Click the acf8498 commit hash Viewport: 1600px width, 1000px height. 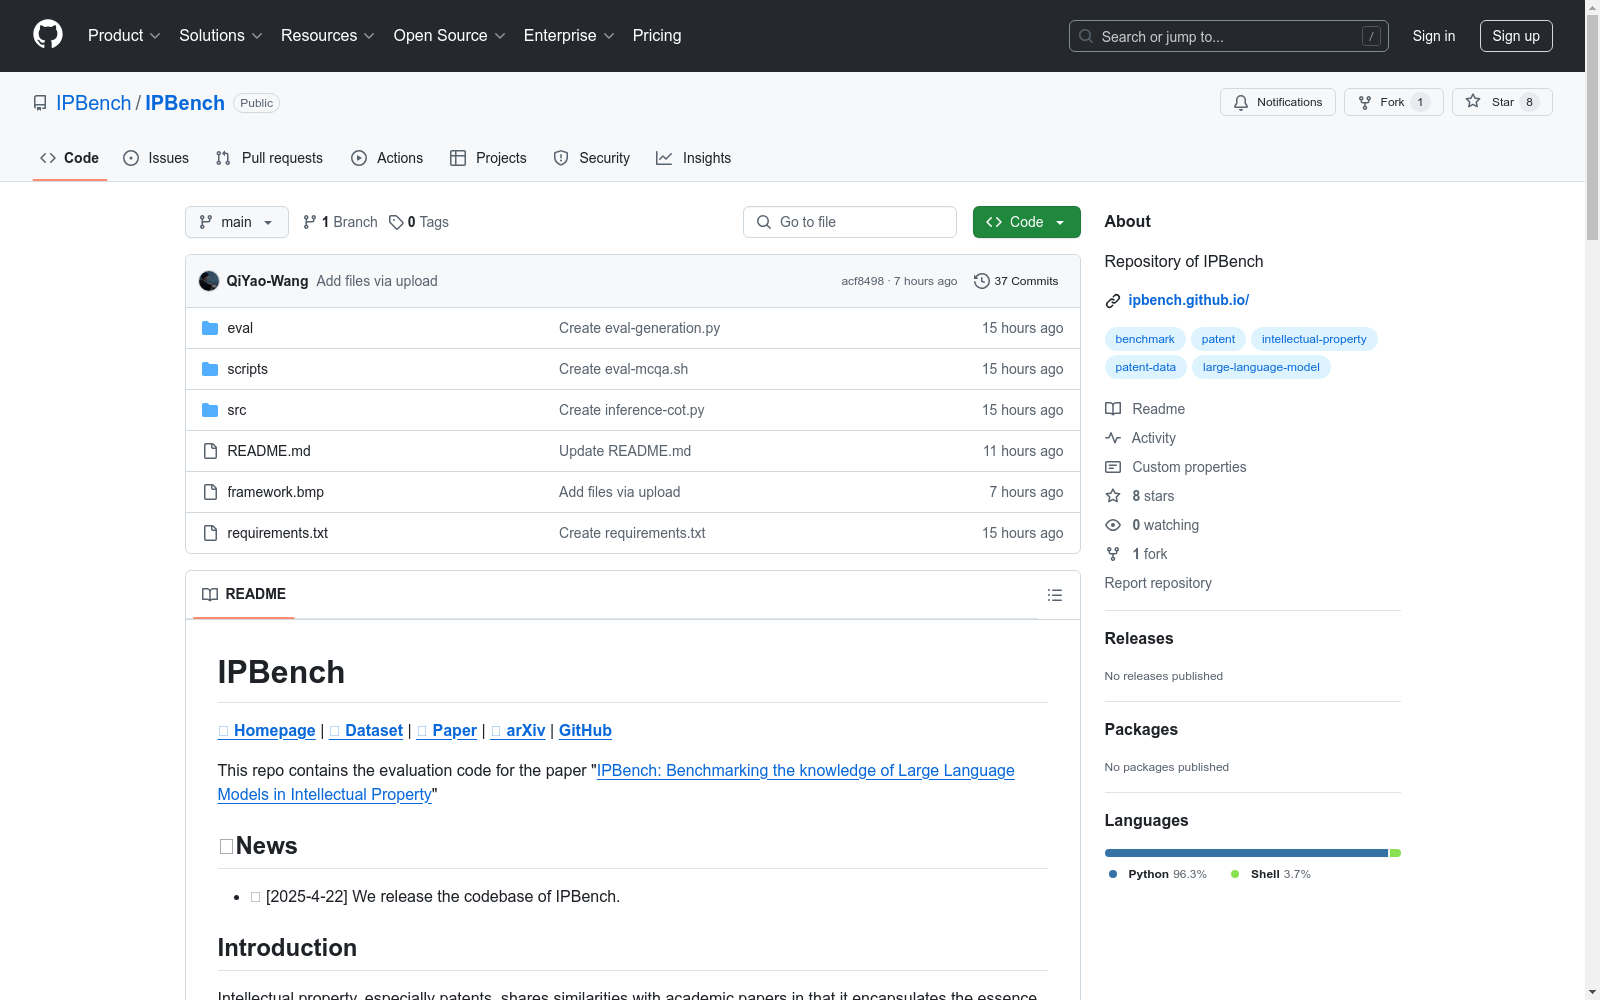[863, 281]
